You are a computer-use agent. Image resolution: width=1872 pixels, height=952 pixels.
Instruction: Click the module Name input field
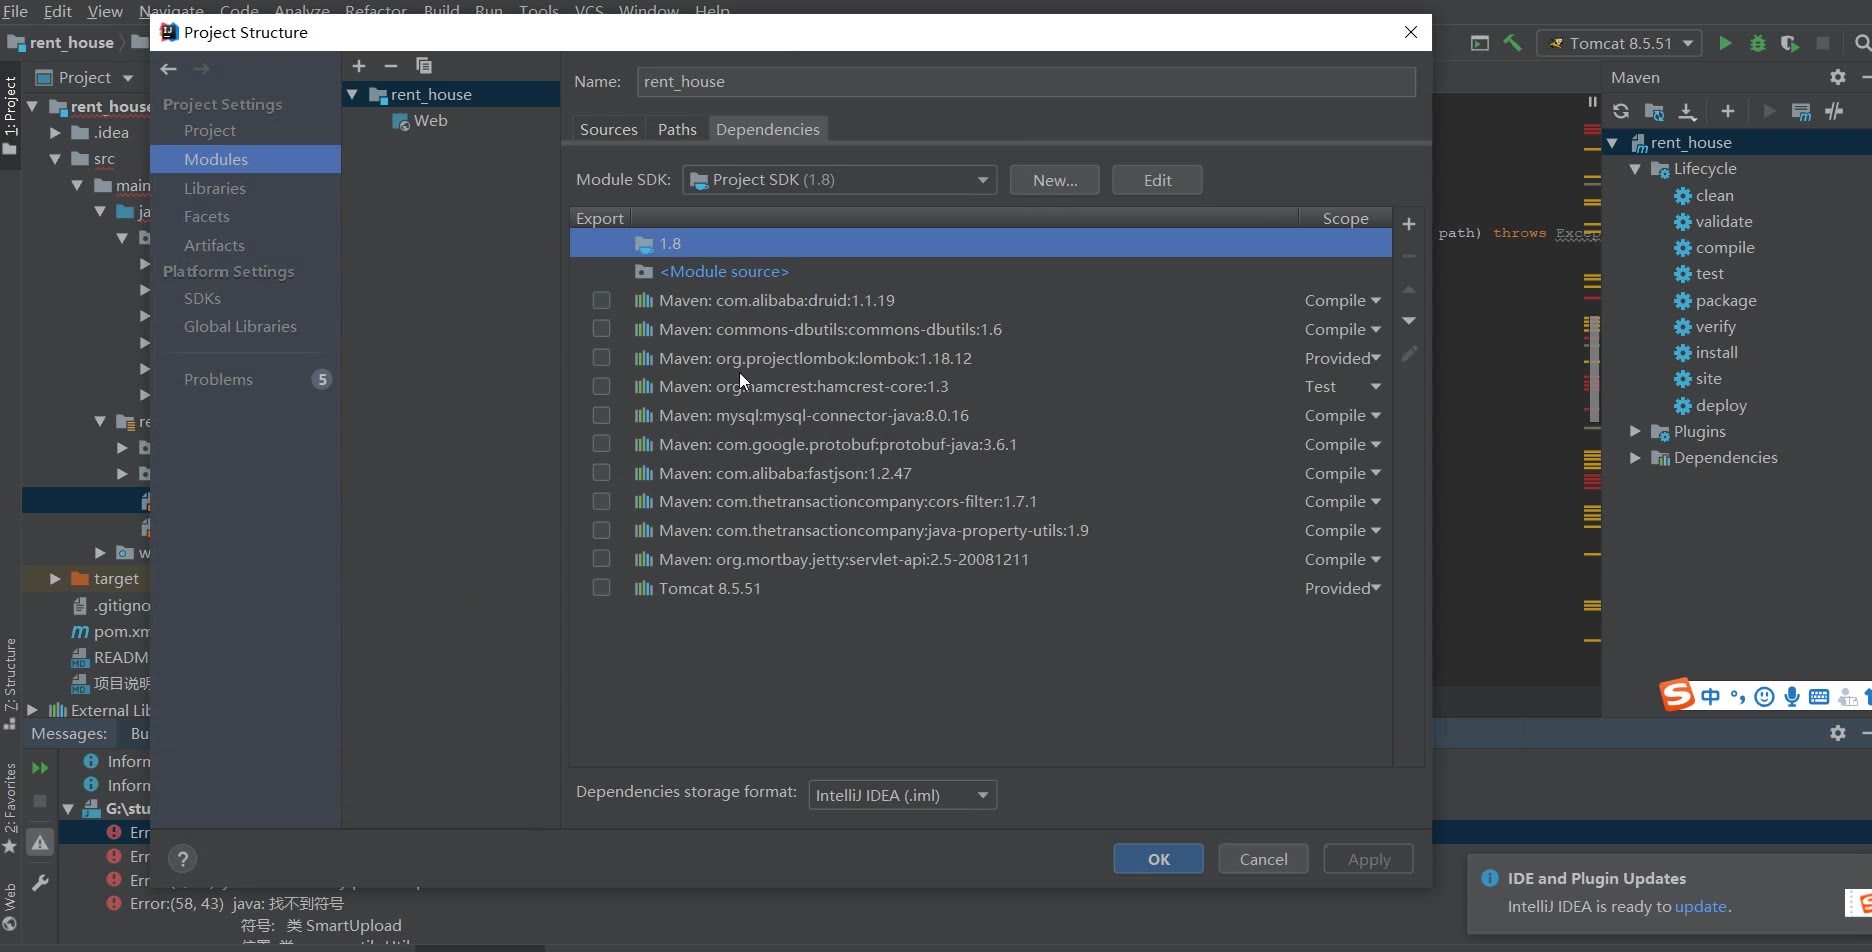point(1025,82)
